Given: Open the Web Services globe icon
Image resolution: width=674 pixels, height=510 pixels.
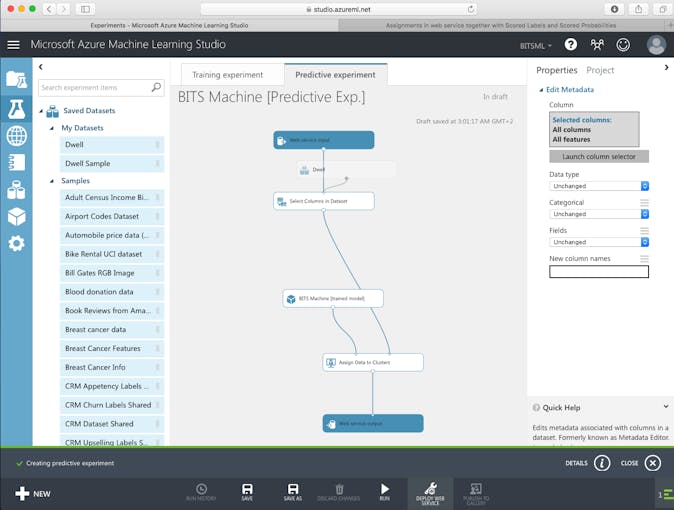Looking at the screenshot, I should coord(16,136).
